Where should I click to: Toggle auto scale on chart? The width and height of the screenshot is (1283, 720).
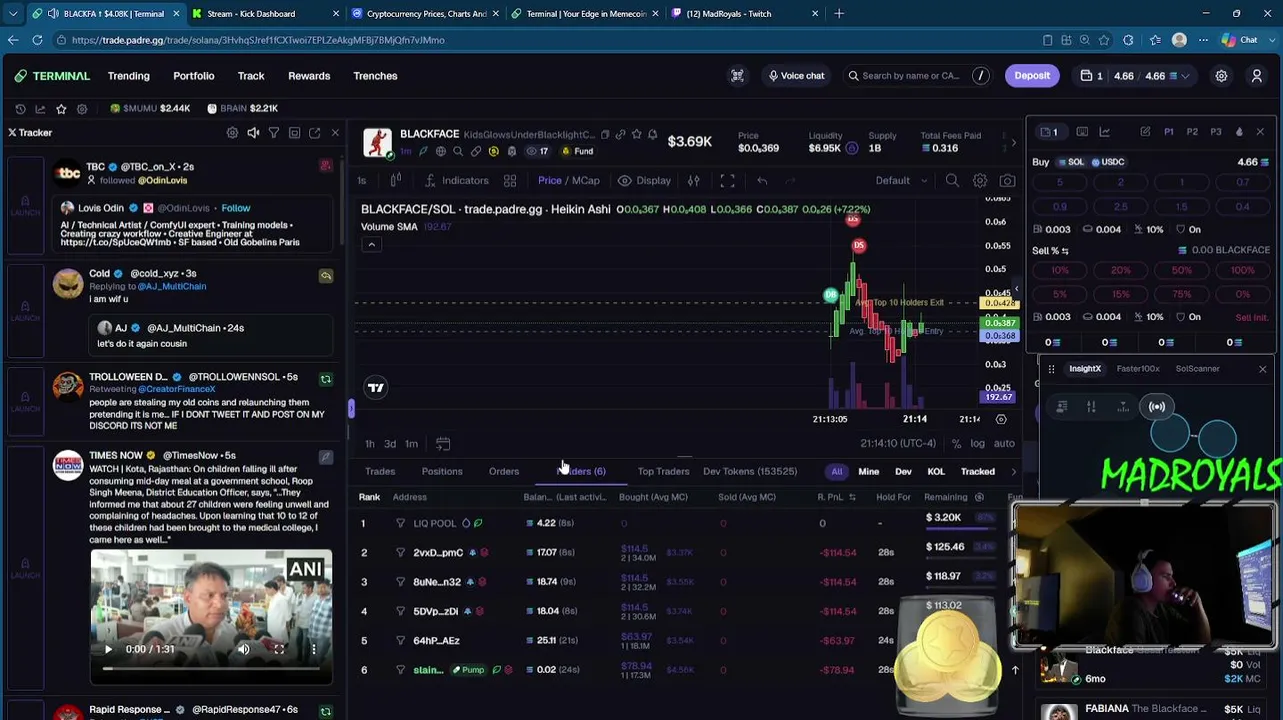click(1004, 444)
